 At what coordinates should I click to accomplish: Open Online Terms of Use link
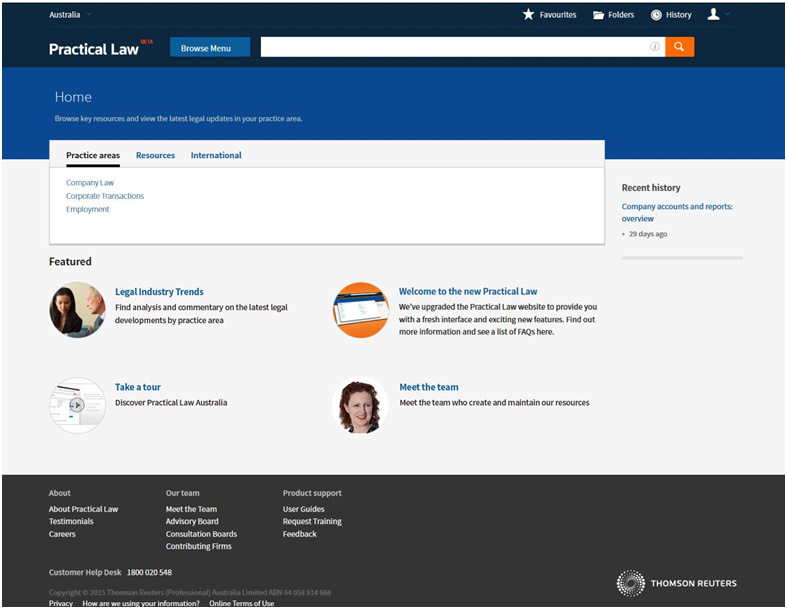point(241,603)
